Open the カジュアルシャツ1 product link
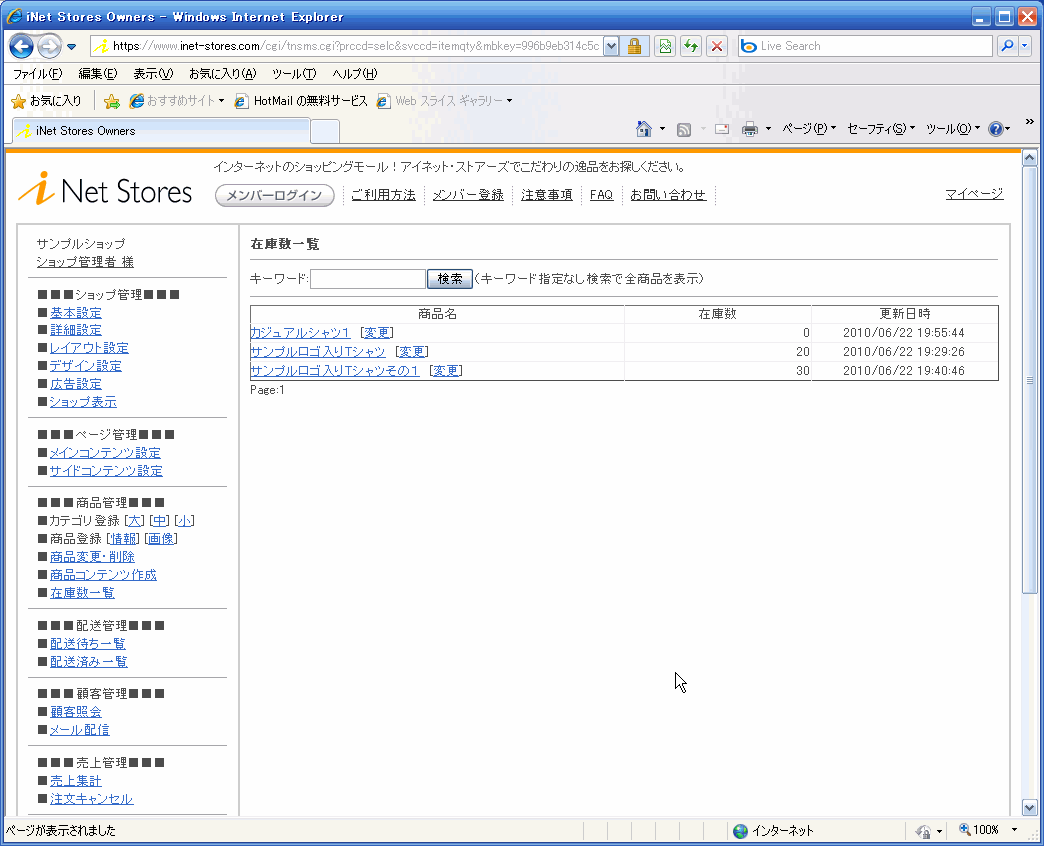This screenshot has width=1044, height=846. 300,333
